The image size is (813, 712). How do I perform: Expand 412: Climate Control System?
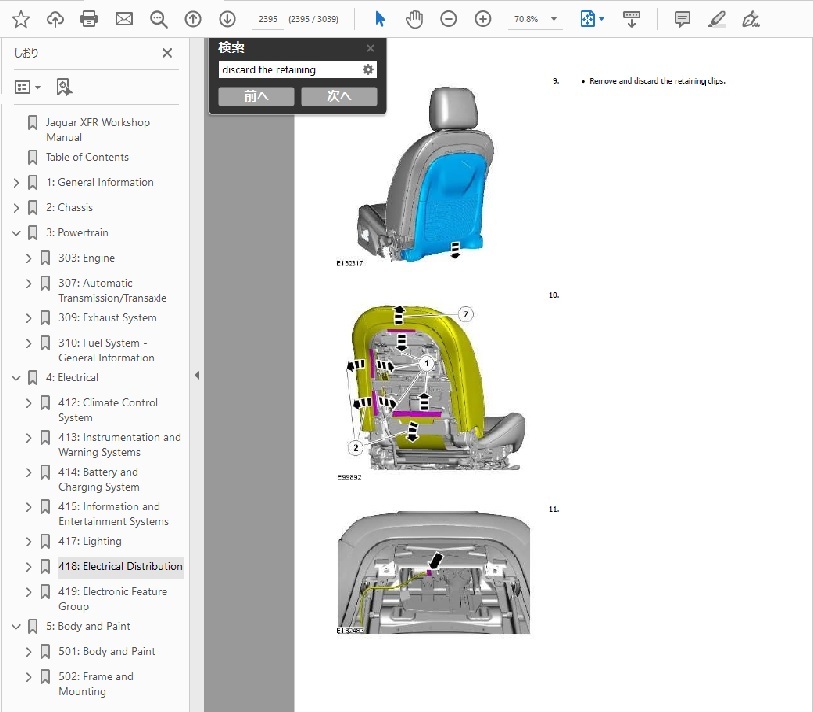pos(29,403)
